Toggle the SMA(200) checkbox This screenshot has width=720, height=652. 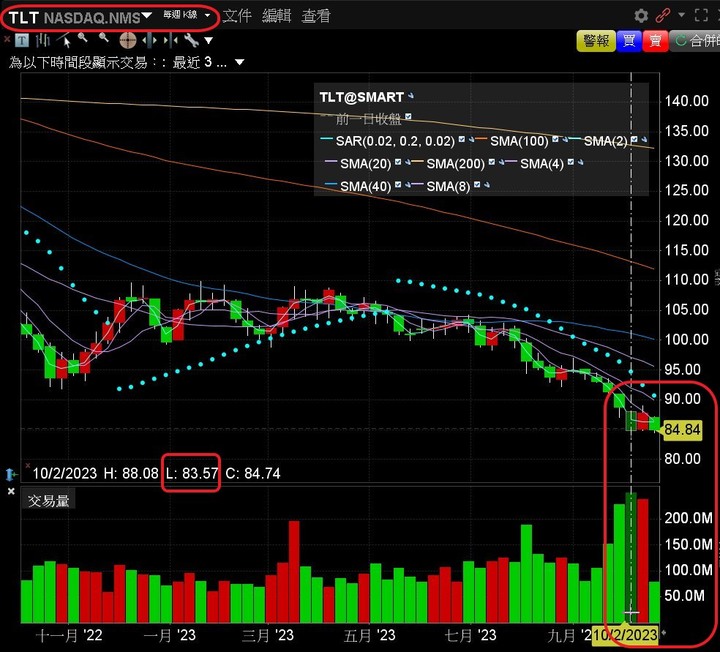[x=491, y=162]
